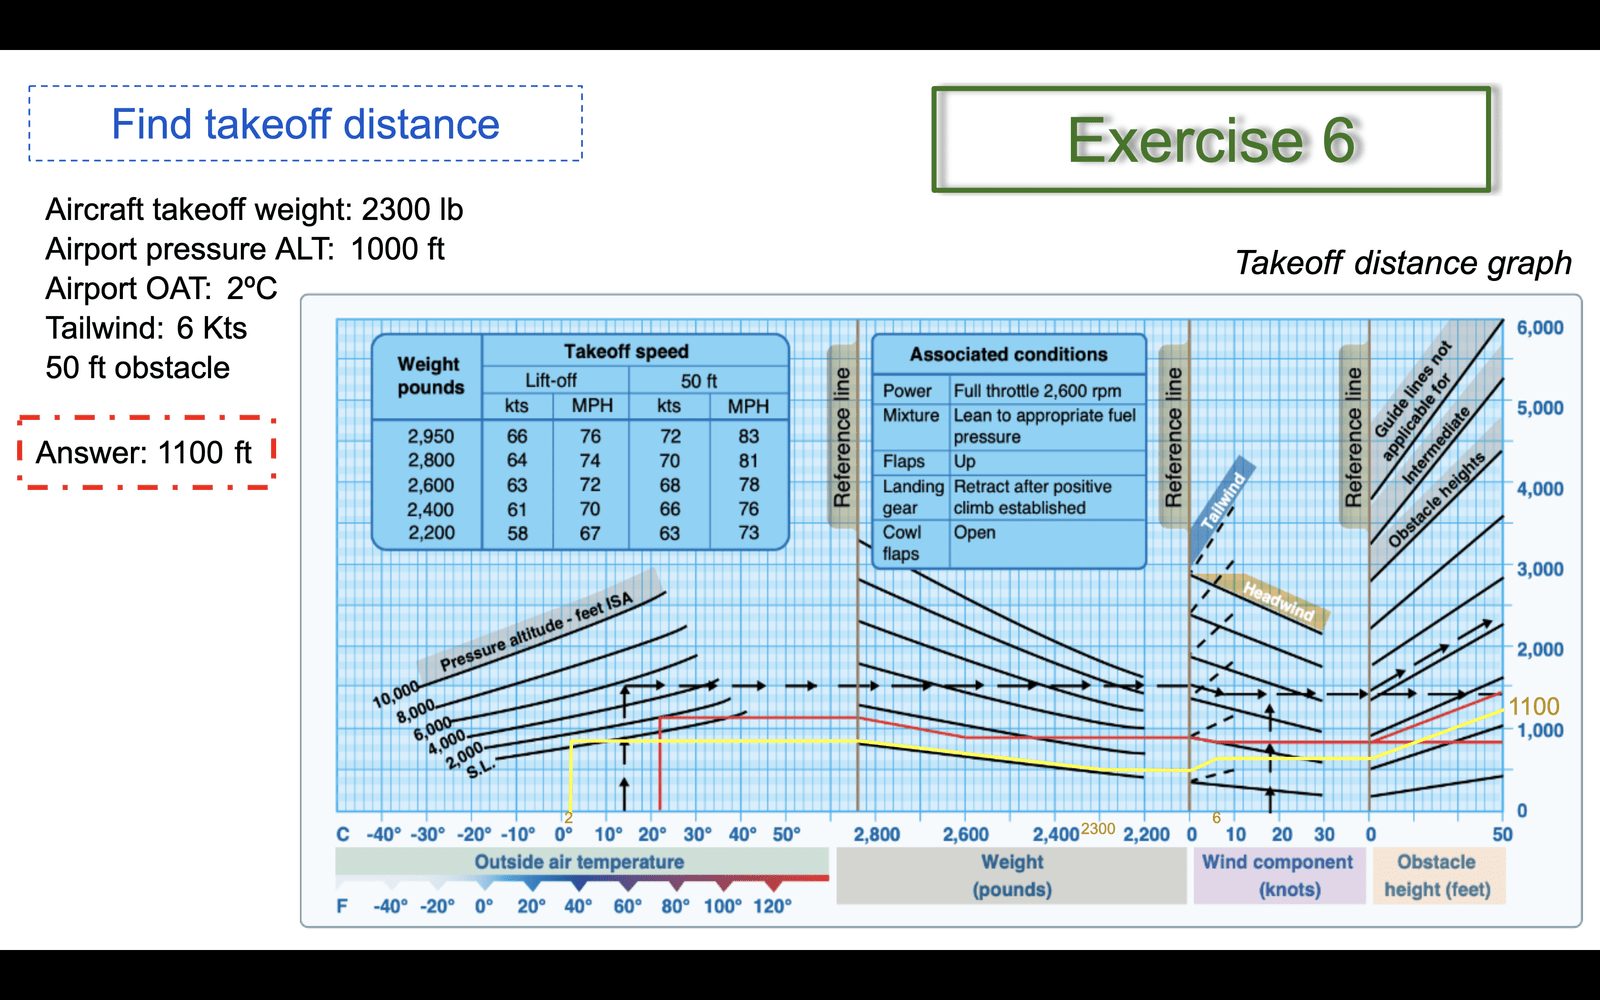1600x1000 pixels.
Task: Select the 'Exercise 6' heading
Action: click(x=1211, y=139)
